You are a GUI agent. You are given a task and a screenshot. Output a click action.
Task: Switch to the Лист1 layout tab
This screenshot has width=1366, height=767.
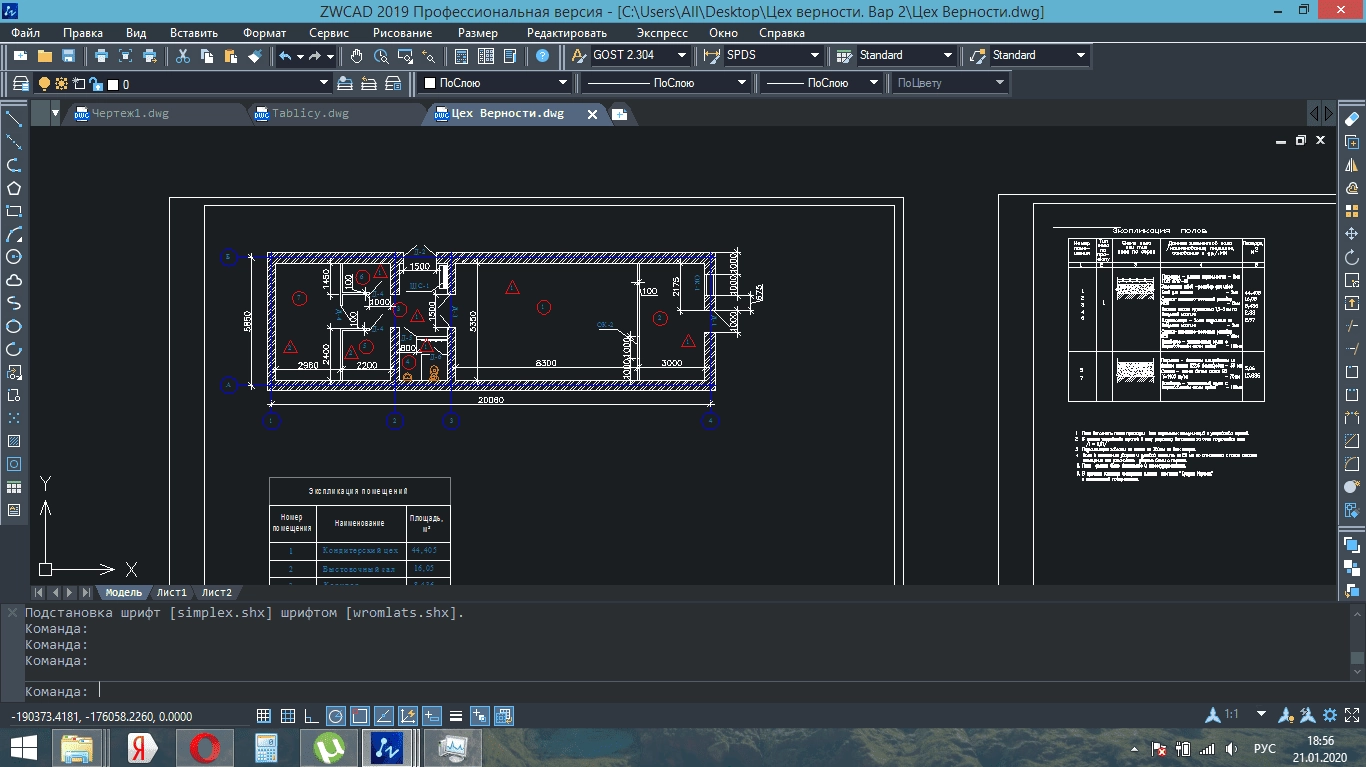click(x=172, y=593)
